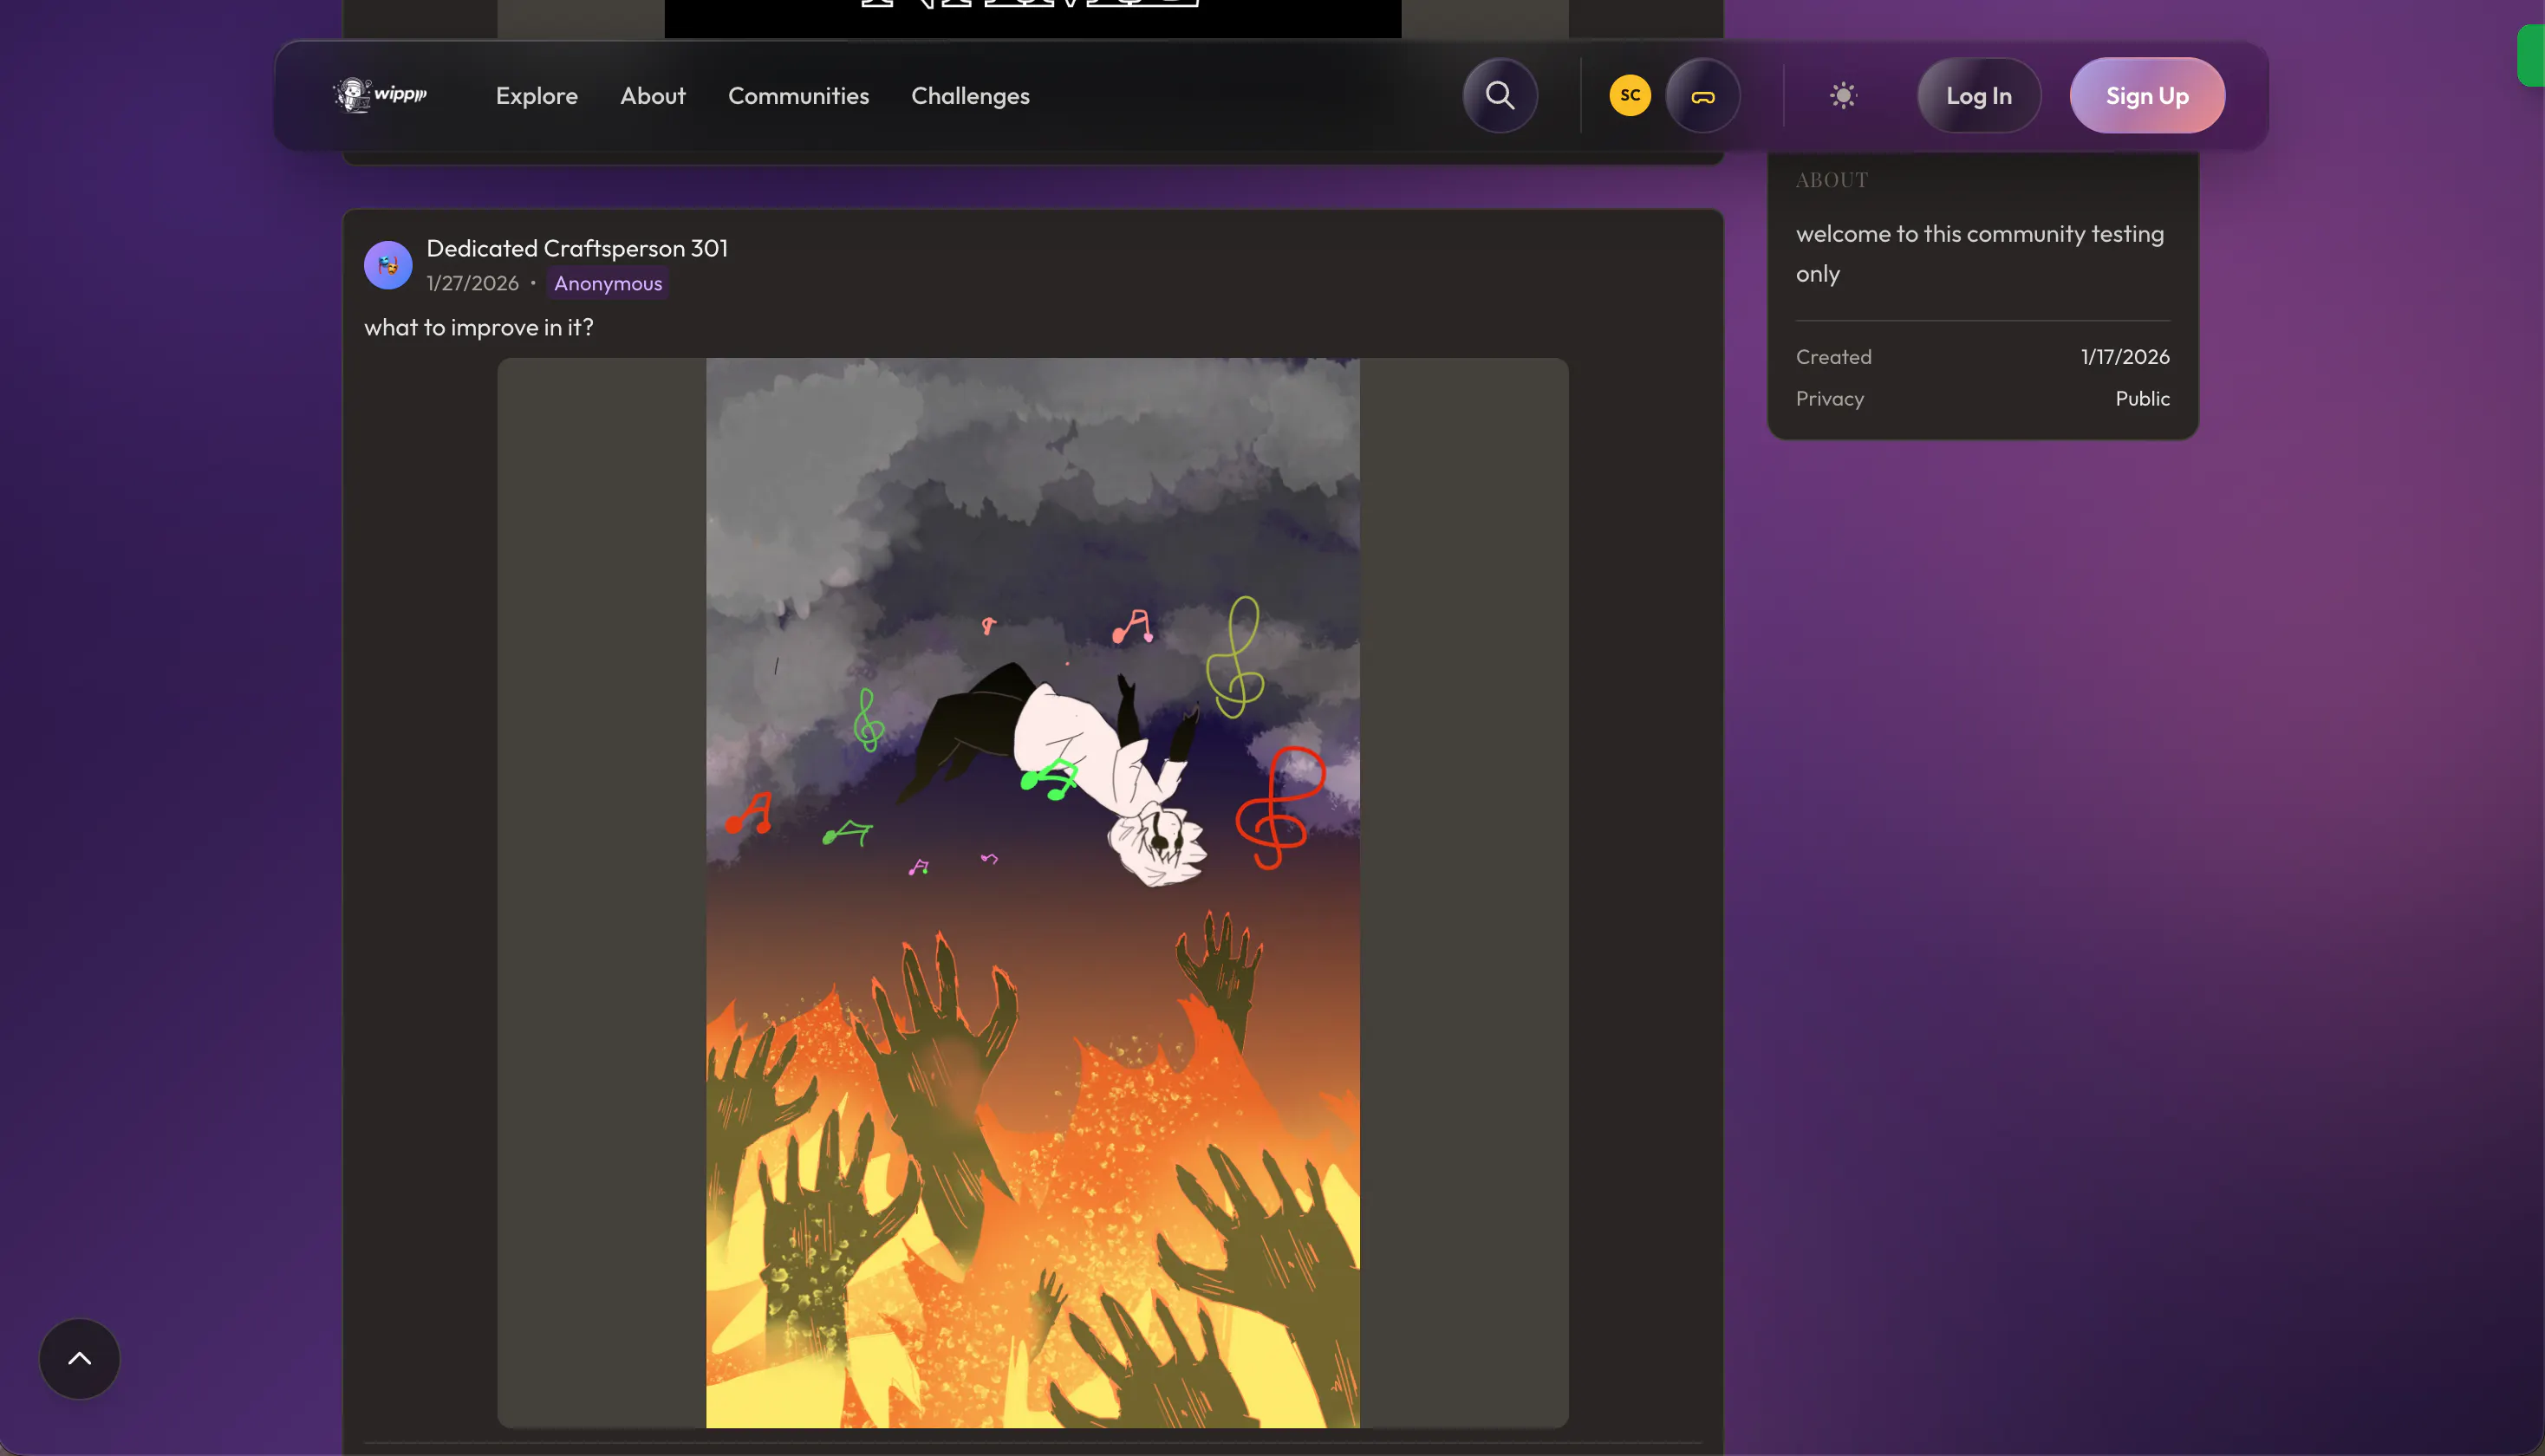Click the wippp logo
Viewport: 2545px width, 1456px height.
(x=380, y=95)
